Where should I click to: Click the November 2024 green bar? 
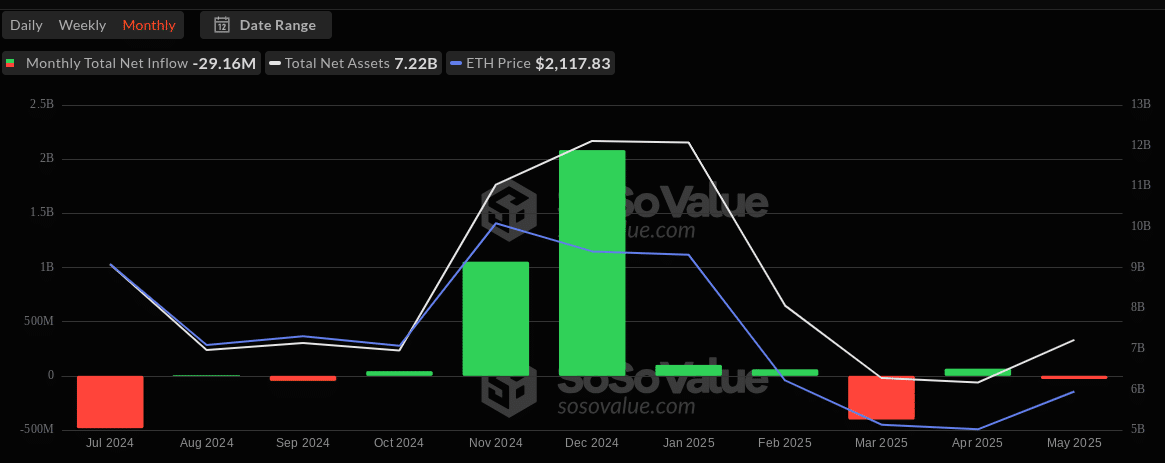(x=495, y=318)
